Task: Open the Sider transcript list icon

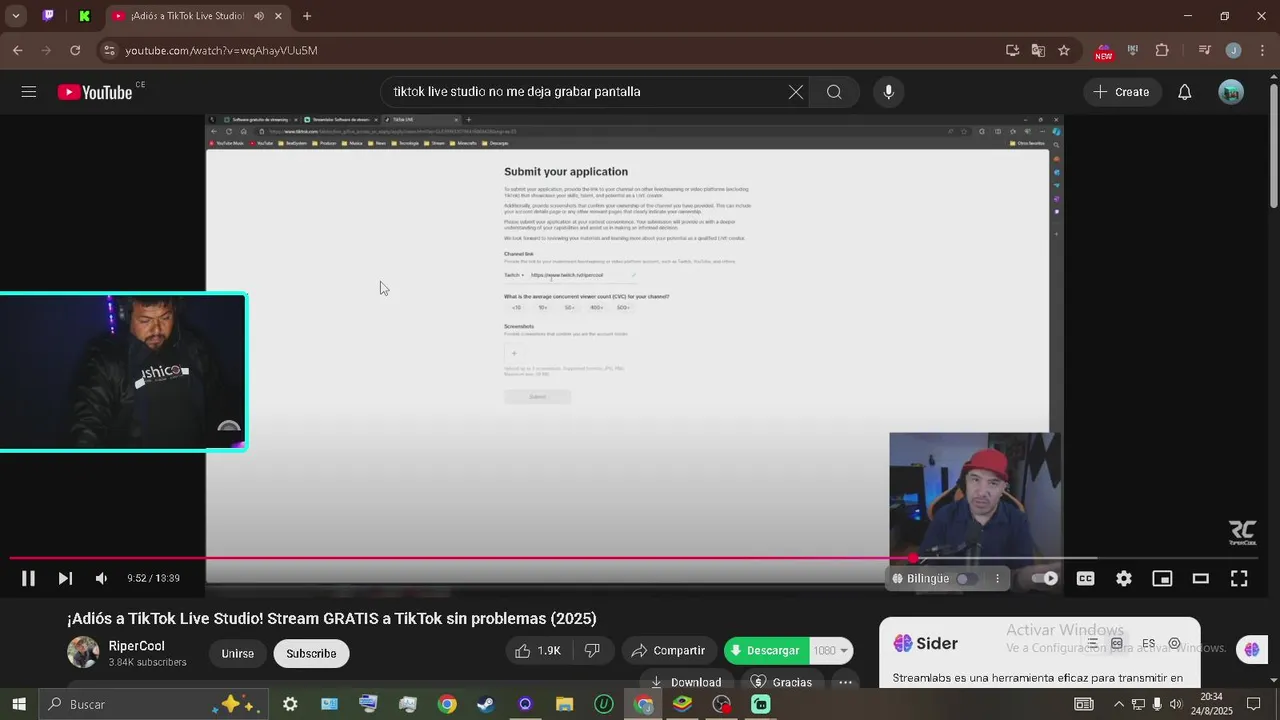Action: [x=1093, y=644]
